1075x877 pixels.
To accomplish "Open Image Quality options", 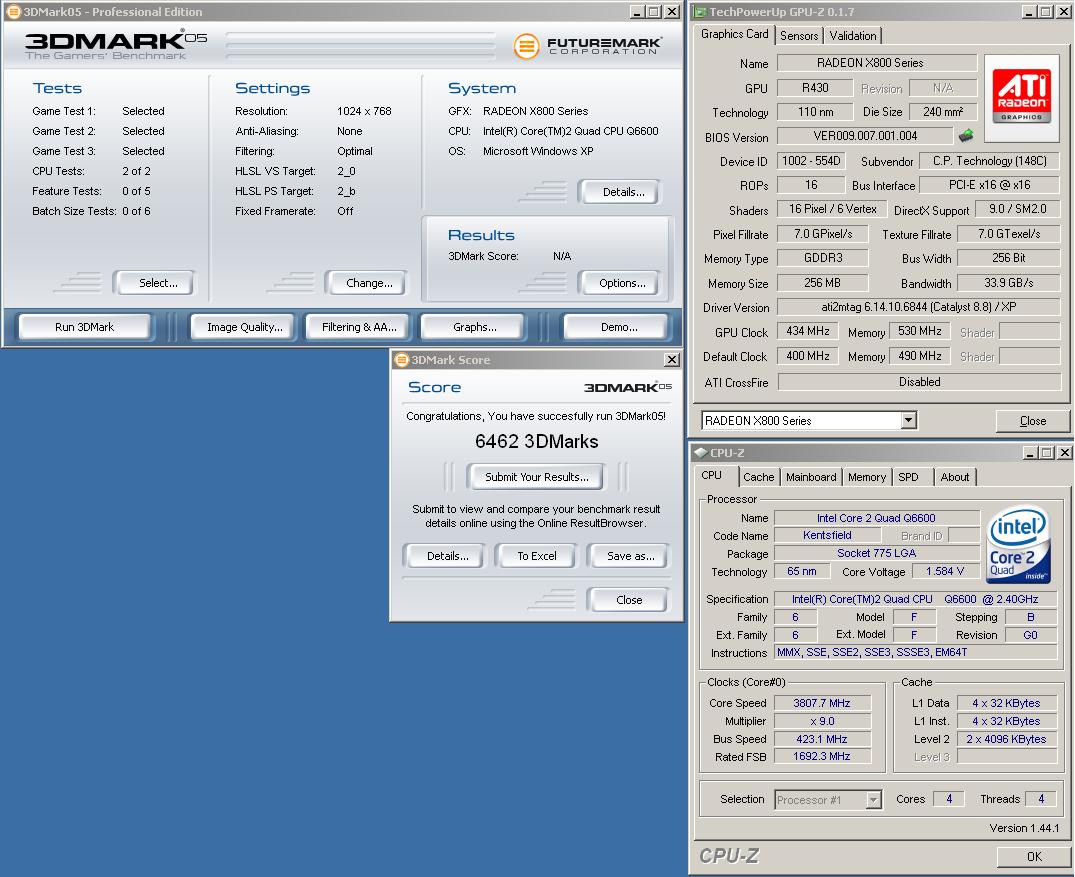I will (245, 327).
